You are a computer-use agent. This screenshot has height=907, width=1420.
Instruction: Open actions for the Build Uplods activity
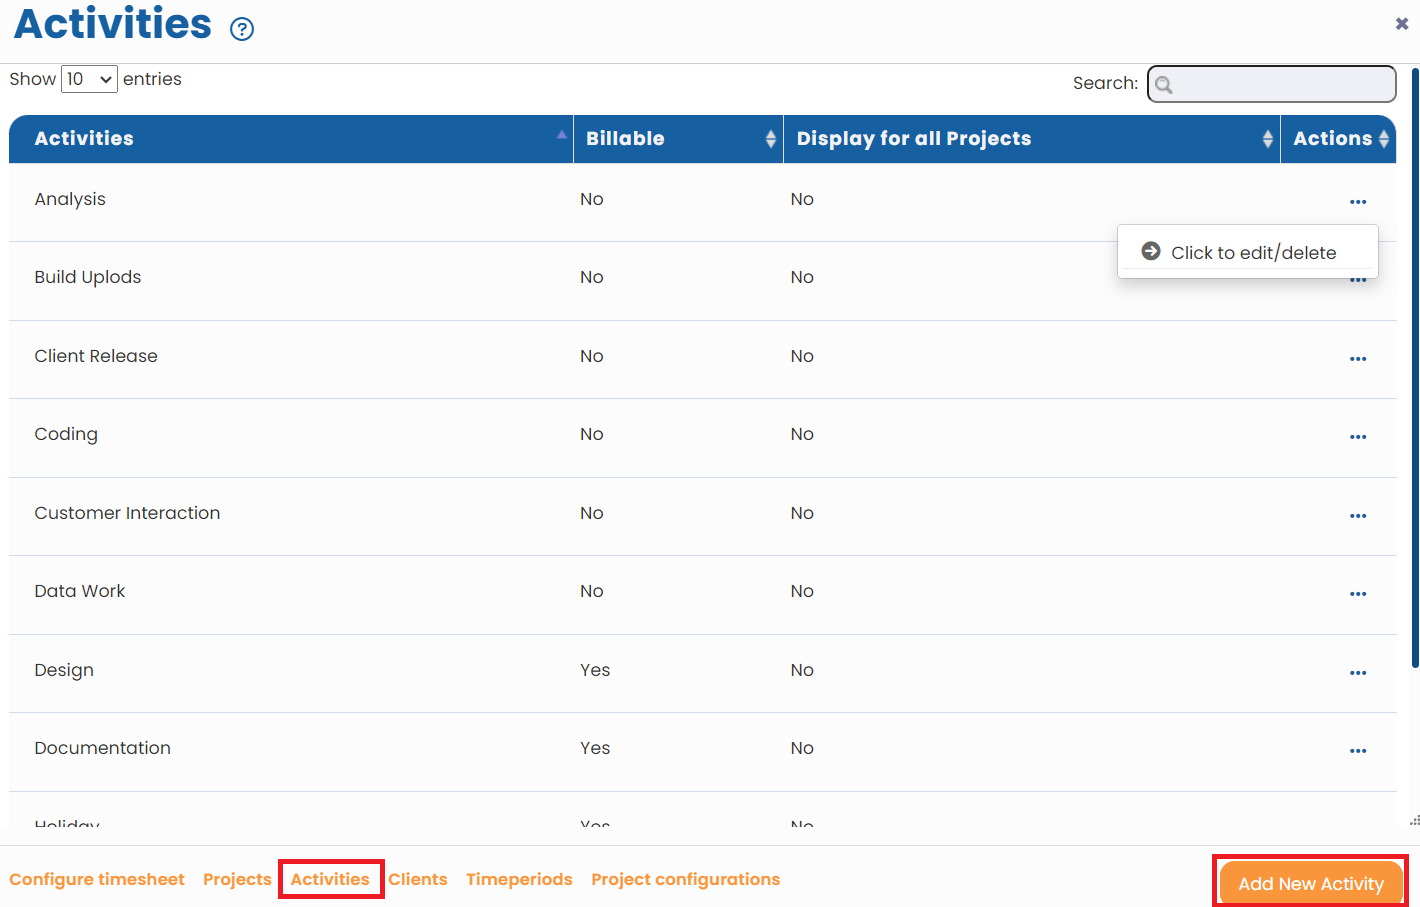pos(1358,280)
